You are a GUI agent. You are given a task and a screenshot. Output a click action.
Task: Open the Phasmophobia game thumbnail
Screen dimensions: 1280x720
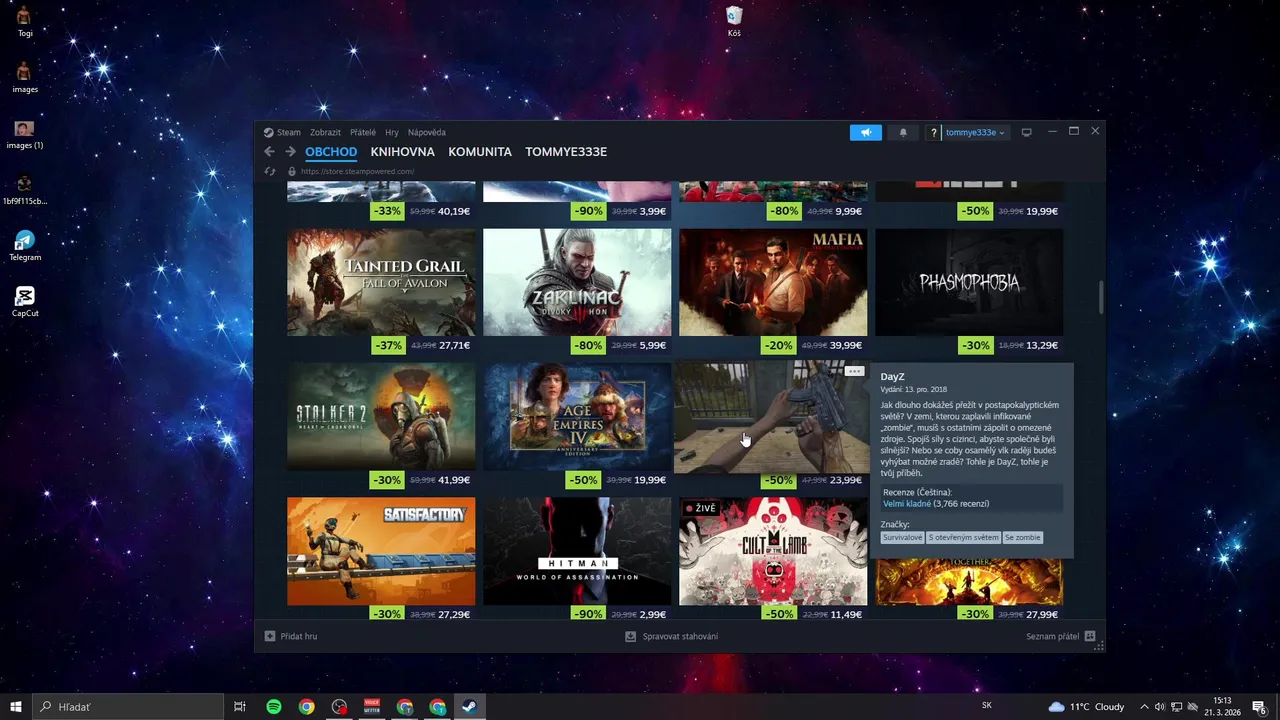(969, 282)
